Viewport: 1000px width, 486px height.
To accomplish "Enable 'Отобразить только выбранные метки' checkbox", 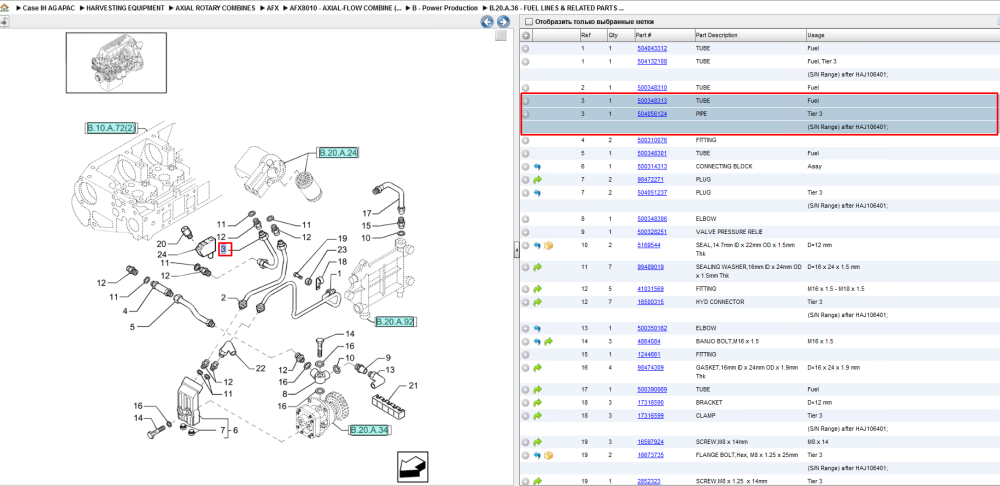I will click(528, 22).
